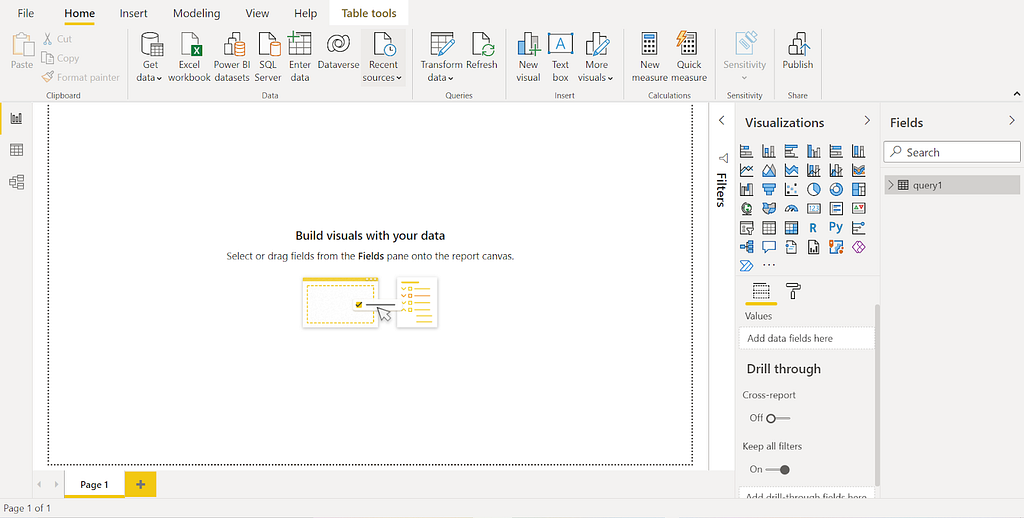Switch to Model view in left sidebar
The height and width of the screenshot is (518, 1024).
tap(16, 182)
